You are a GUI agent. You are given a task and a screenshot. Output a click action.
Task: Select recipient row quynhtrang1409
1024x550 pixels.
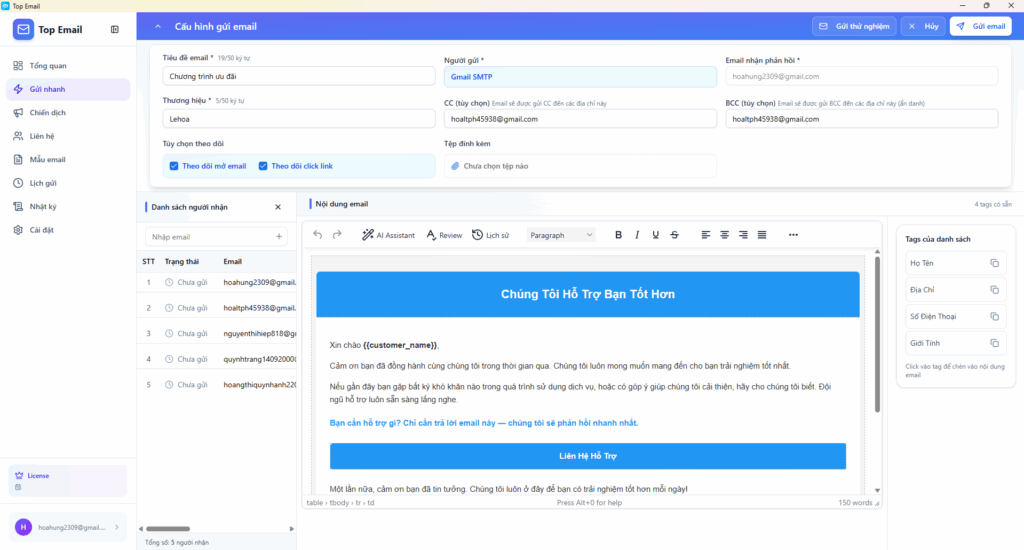click(x=217, y=359)
